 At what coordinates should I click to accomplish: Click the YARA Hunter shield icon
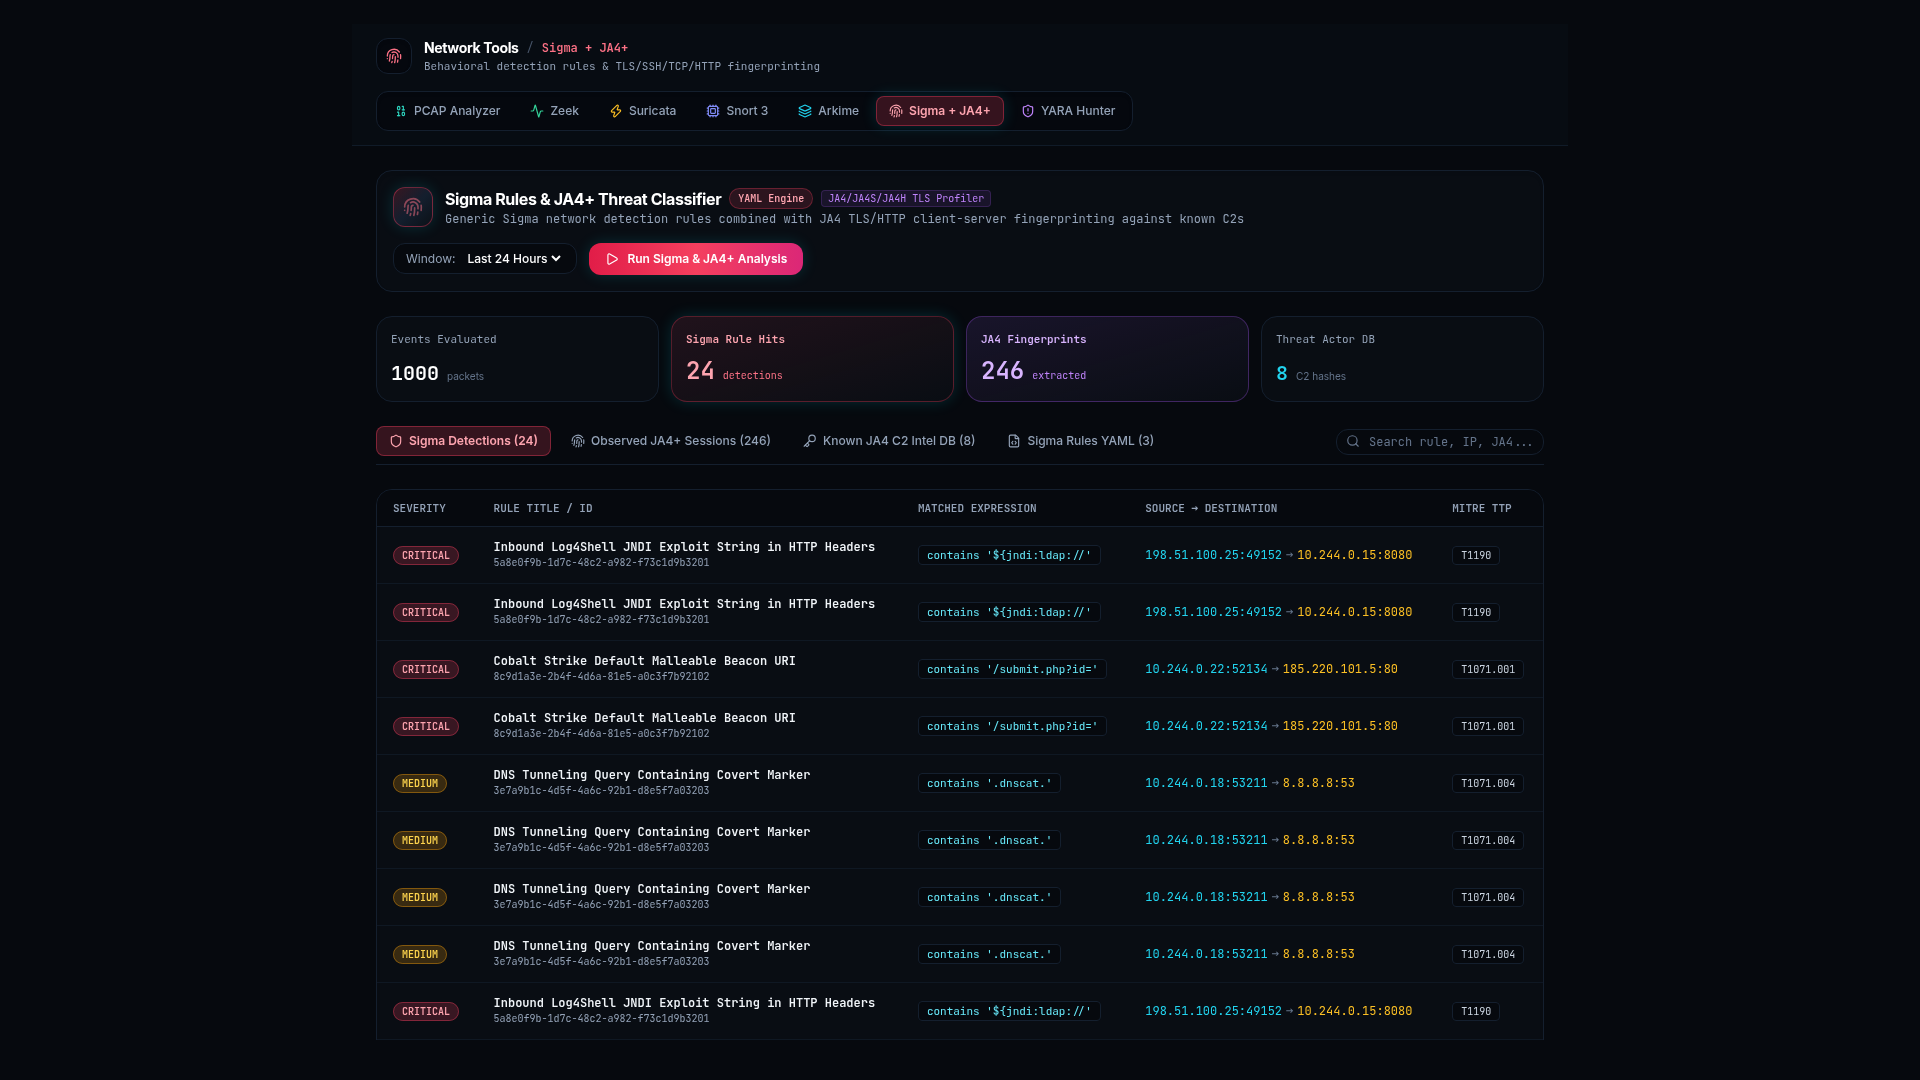click(1028, 111)
